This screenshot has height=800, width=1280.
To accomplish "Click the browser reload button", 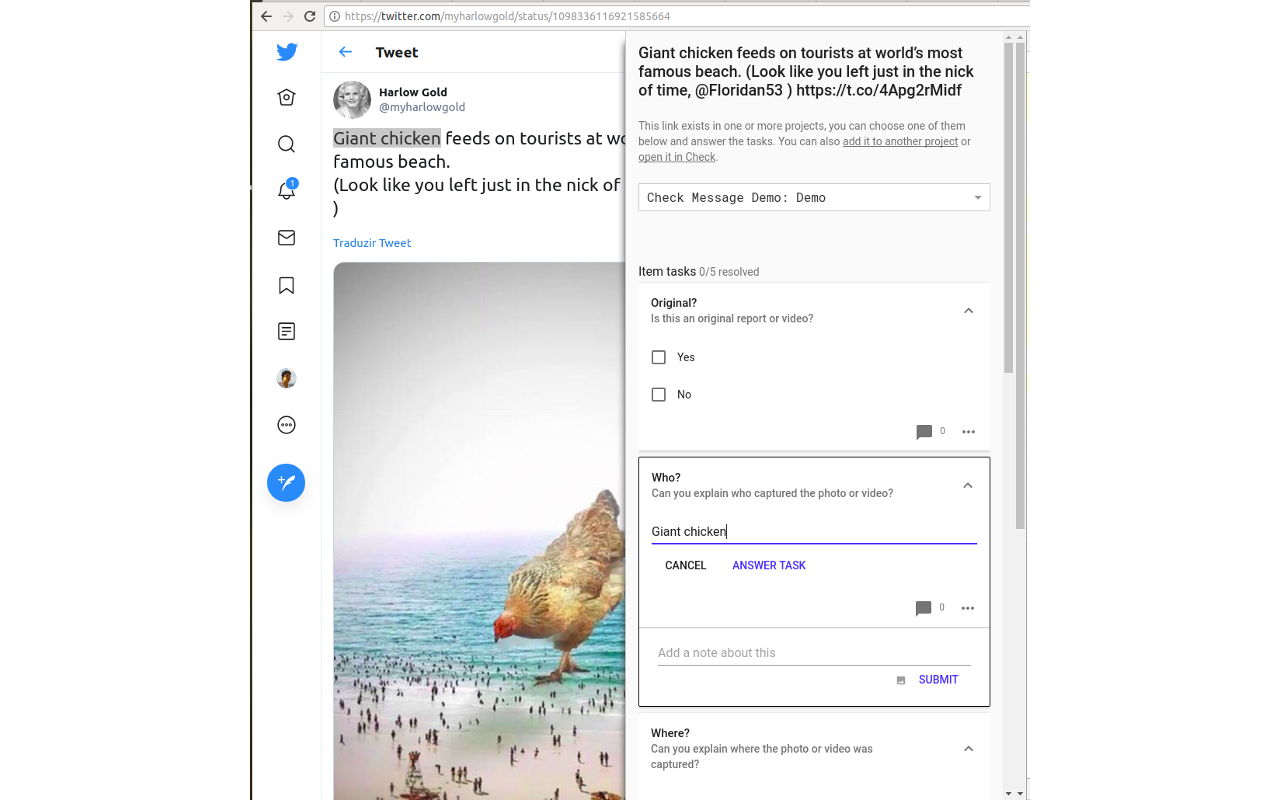I will pyautogui.click(x=310, y=16).
